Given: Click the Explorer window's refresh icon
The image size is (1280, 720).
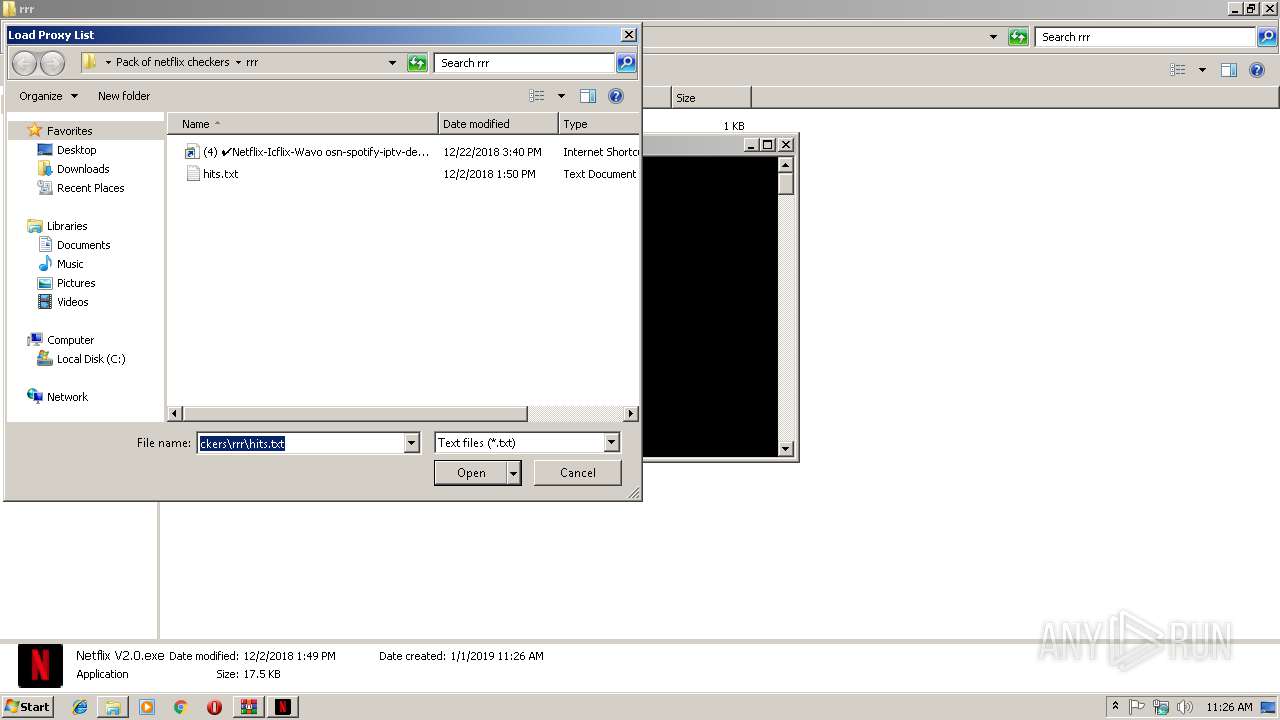Looking at the screenshot, I should coord(1018,37).
